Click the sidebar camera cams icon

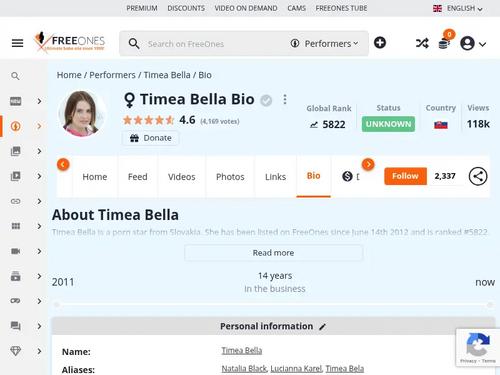[16, 251]
